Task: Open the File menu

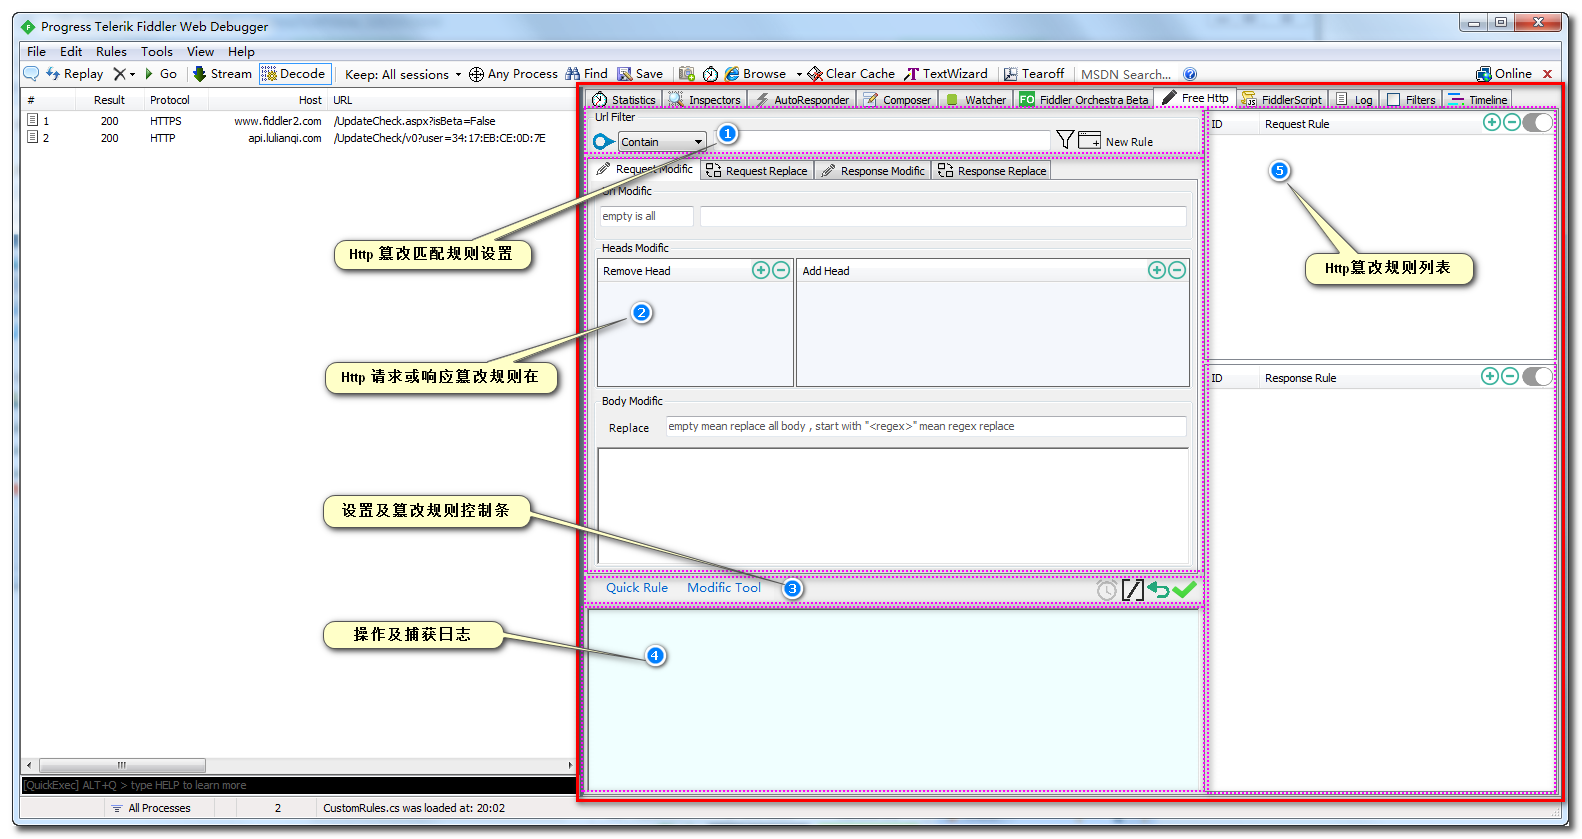Action: pyautogui.click(x=36, y=51)
